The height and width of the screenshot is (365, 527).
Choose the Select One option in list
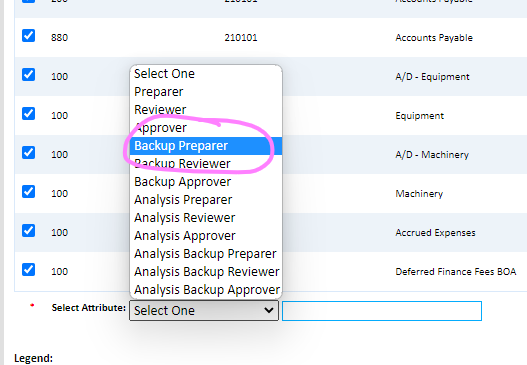[x=206, y=74]
